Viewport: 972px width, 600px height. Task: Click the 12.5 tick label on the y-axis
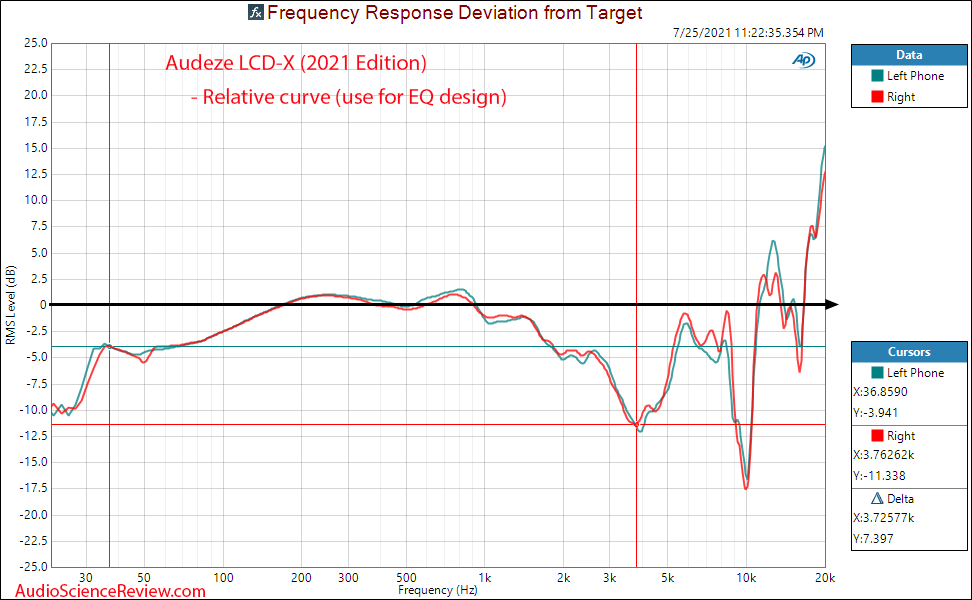coord(35,174)
